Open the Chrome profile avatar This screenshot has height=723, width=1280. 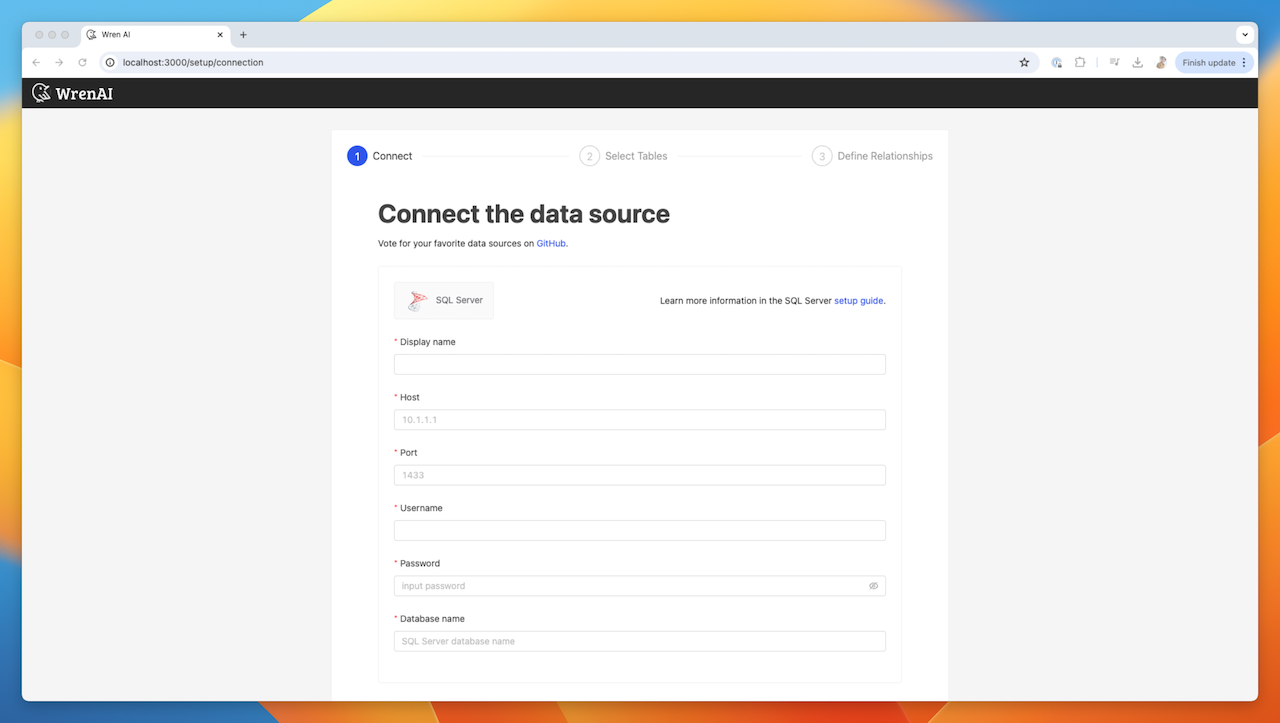coord(1161,62)
